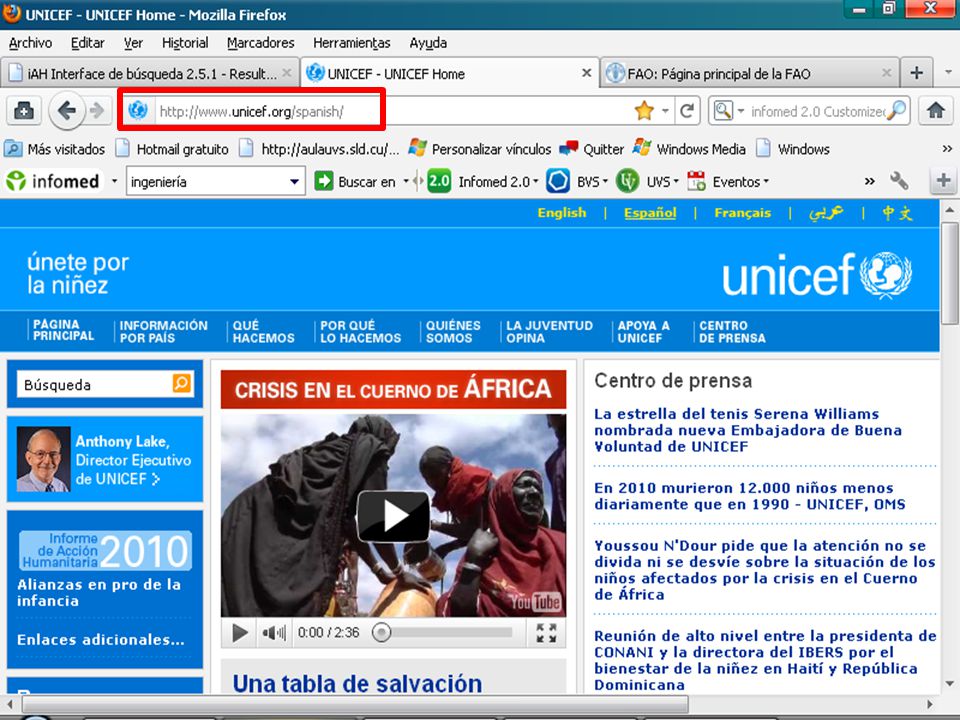Open the Marcadores menu
Image resolution: width=960 pixels, height=720 pixels.
point(260,43)
